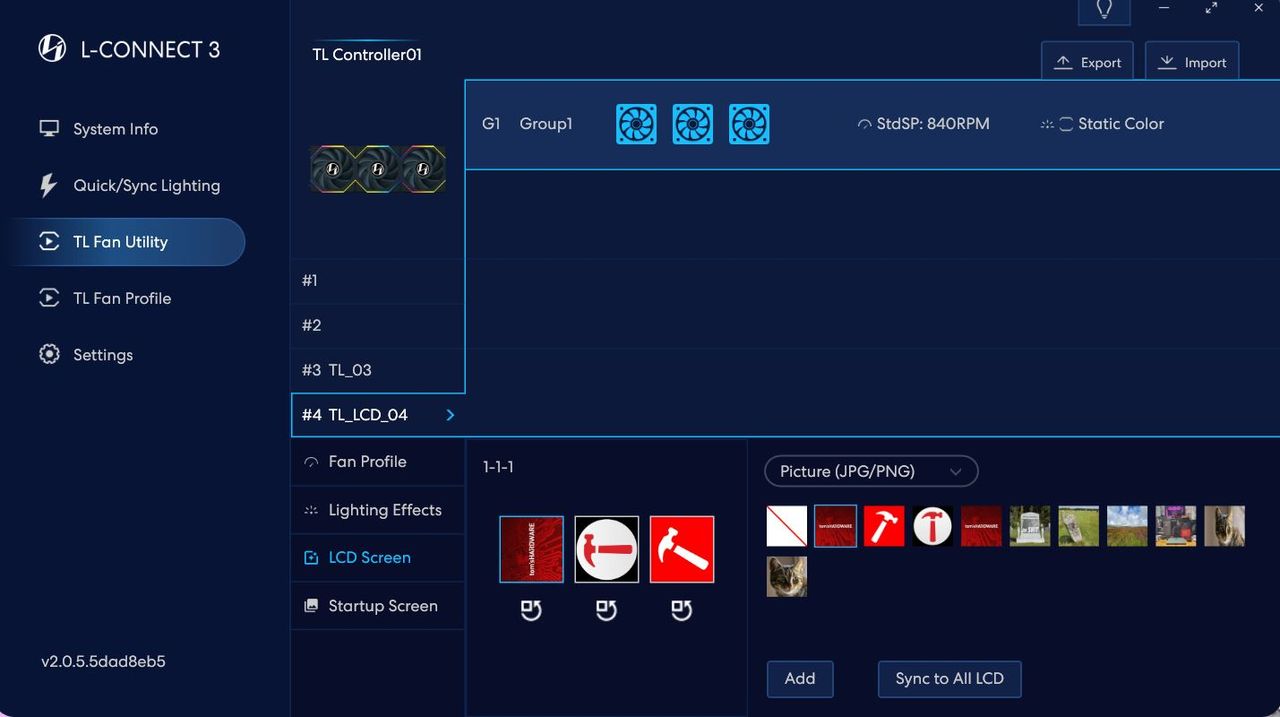Screen dimensions: 1280x717
Task: Open the Picture (JPG/PNG) dropdown
Action: (871, 471)
